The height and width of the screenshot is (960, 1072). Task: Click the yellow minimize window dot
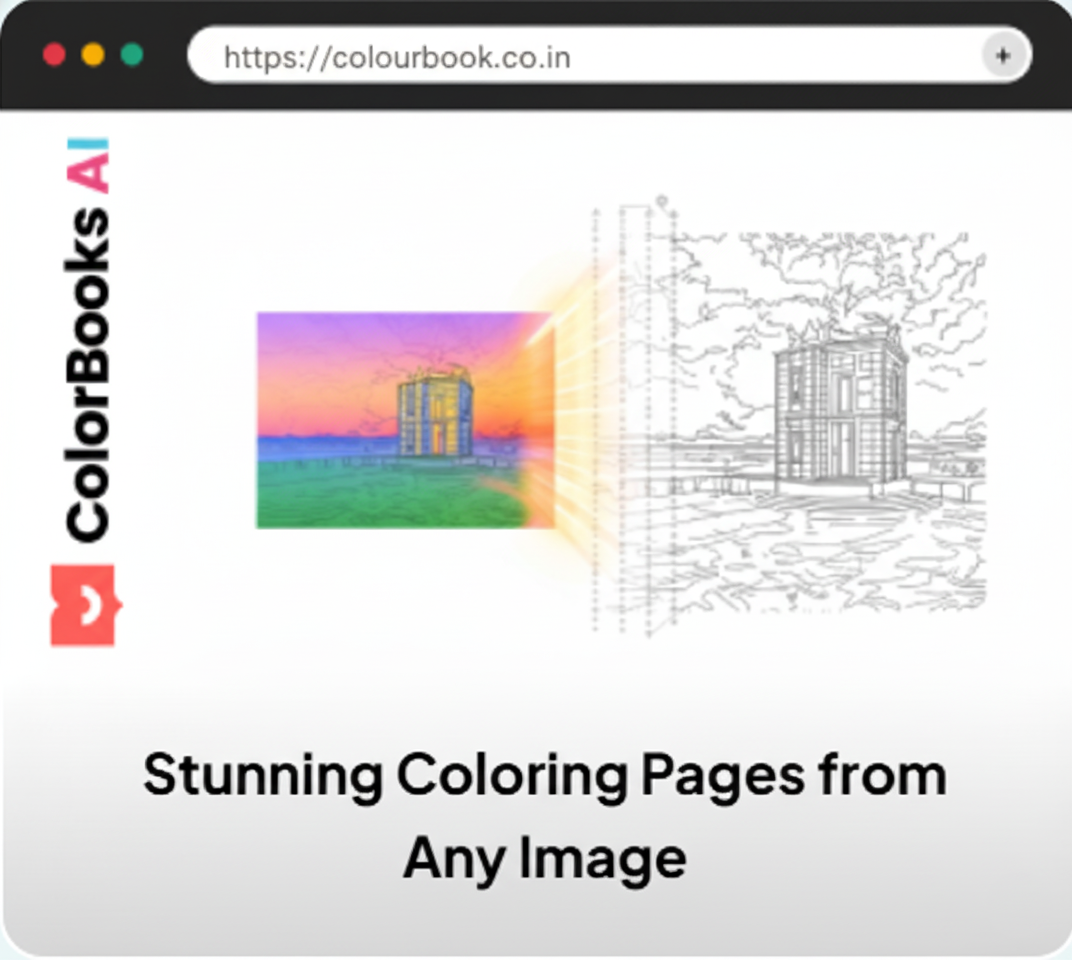[93, 54]
